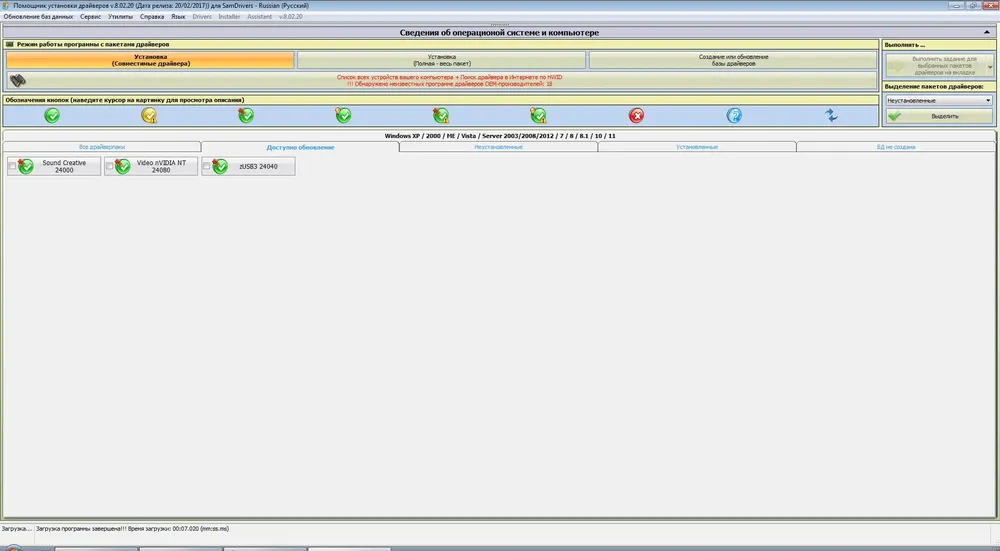Viewport: 1000px width, 551px height.
Task: Expand the arrow beside the Выполнить задание button
Action: tap(990, 66)
